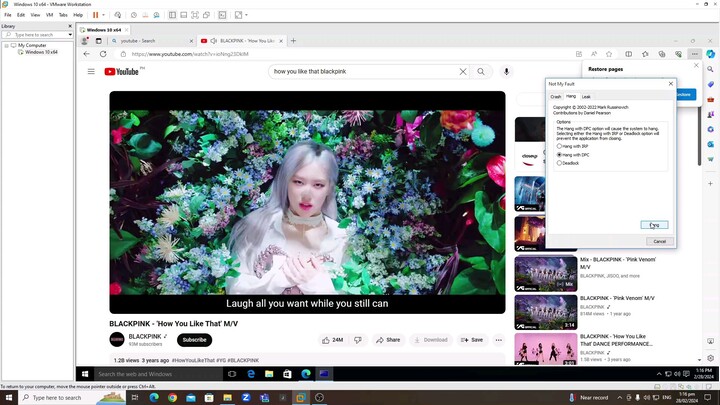Select Windows 10 x64 in Library tree

click(x=41, y=52)
